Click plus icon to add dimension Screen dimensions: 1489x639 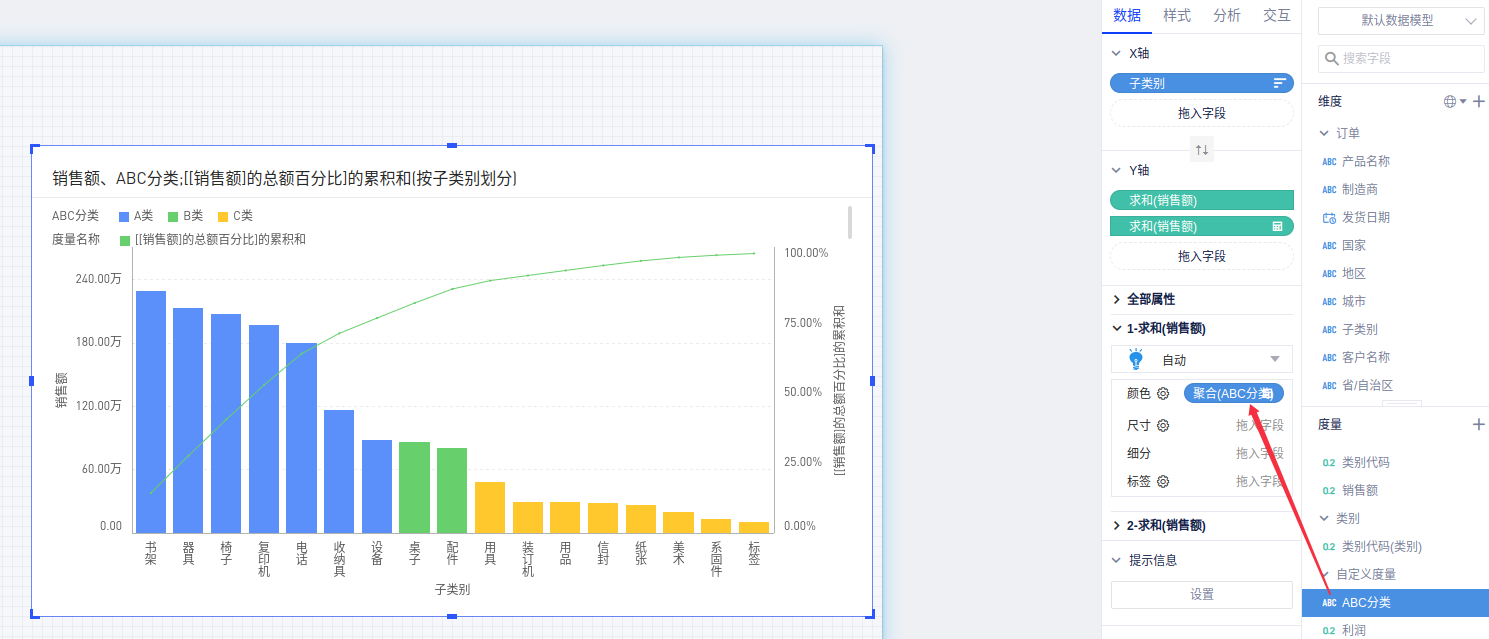[x=1479, y=101]
